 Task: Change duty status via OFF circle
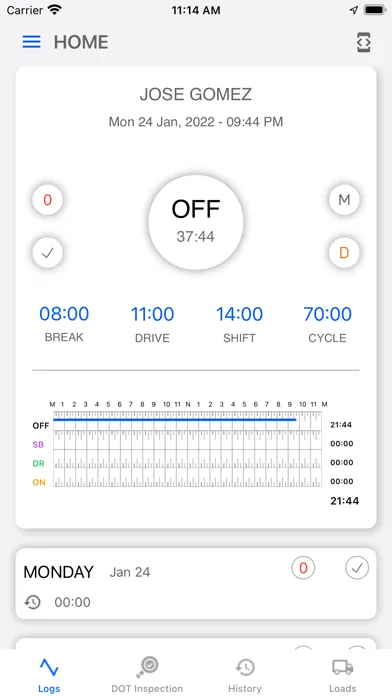point(196,222)
